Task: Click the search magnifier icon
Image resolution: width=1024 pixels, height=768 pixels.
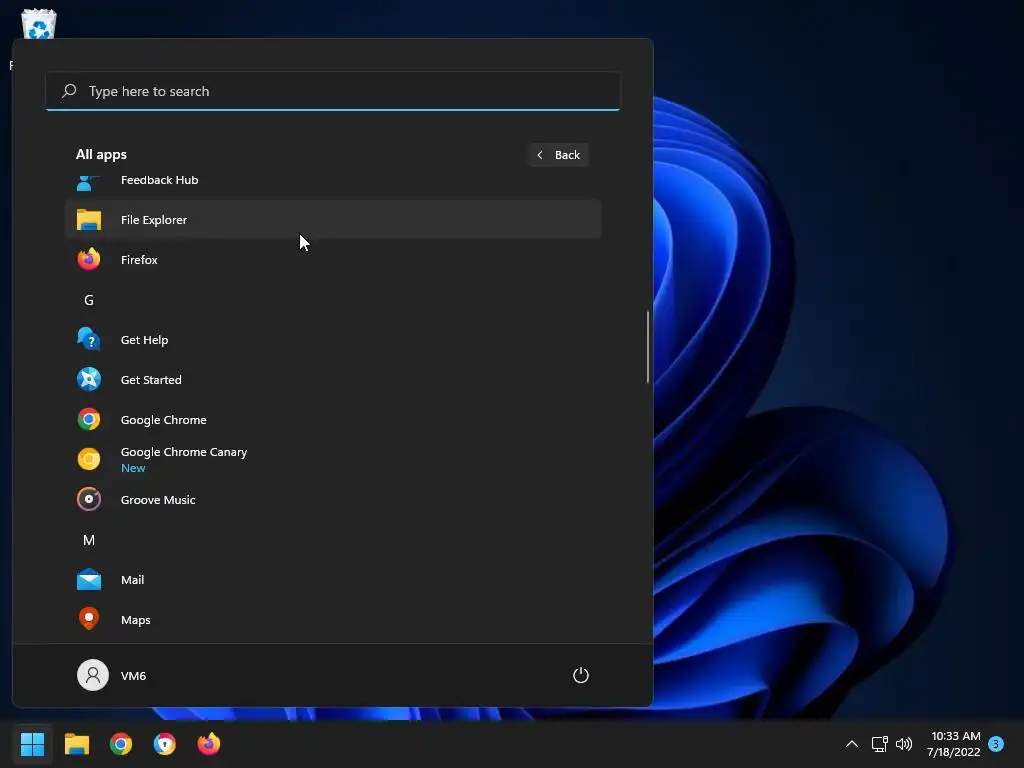Action: 69,91
